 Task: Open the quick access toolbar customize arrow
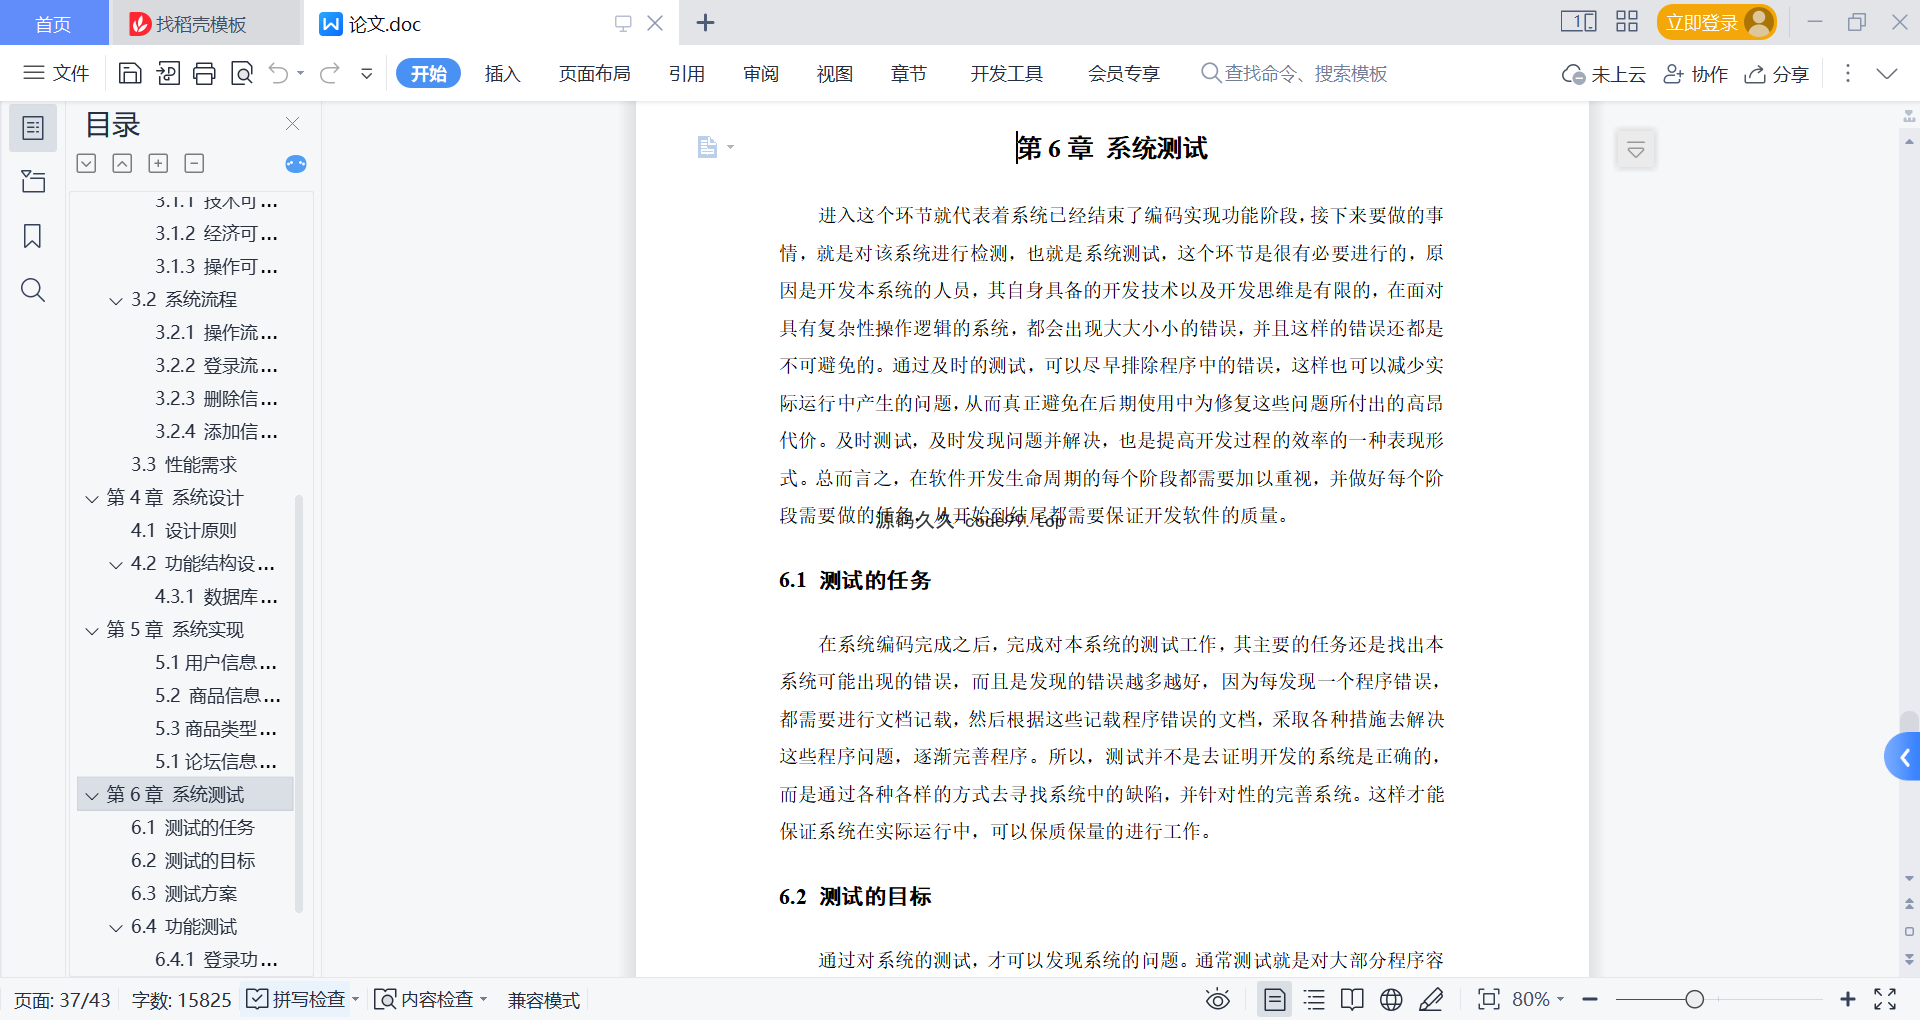click(367, 73)
